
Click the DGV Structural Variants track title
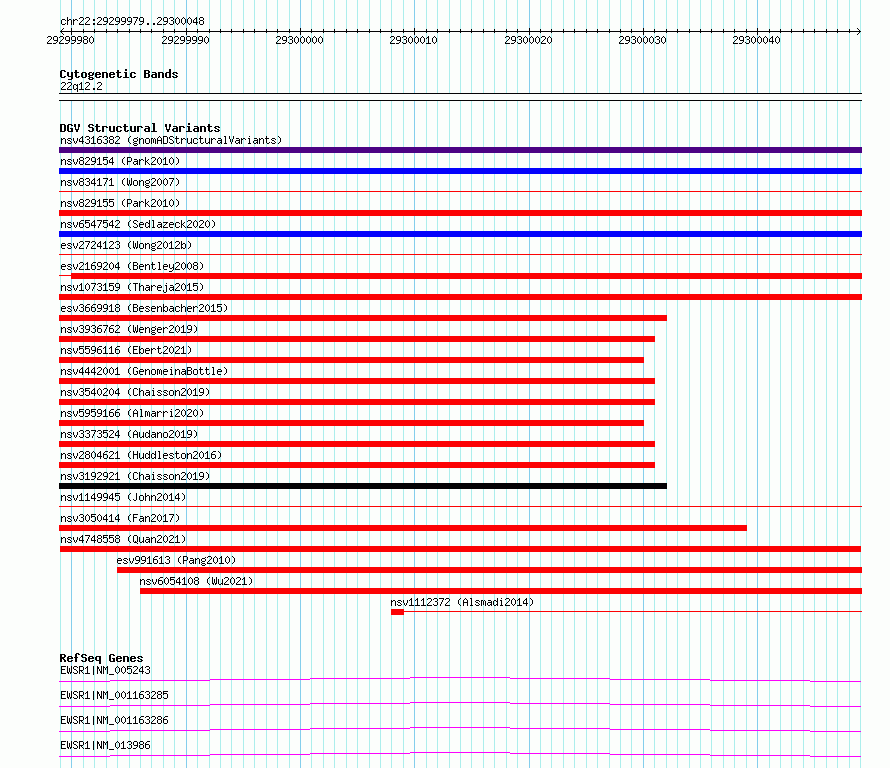[x=140, y=128]
